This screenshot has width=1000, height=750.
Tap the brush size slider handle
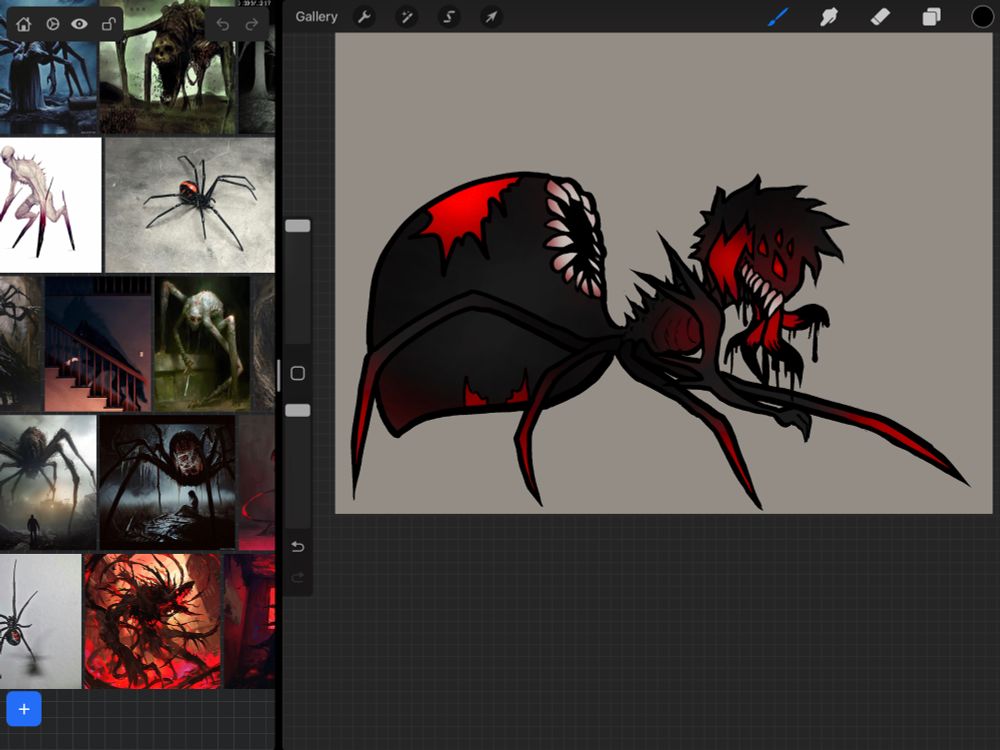pos(298,227)
